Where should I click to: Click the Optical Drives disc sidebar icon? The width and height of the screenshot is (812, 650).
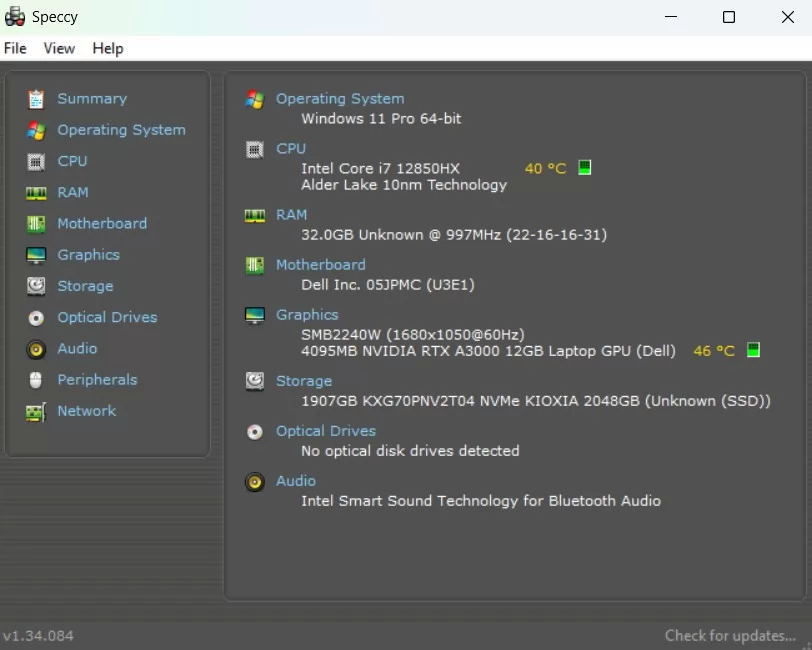click(36, 317)
